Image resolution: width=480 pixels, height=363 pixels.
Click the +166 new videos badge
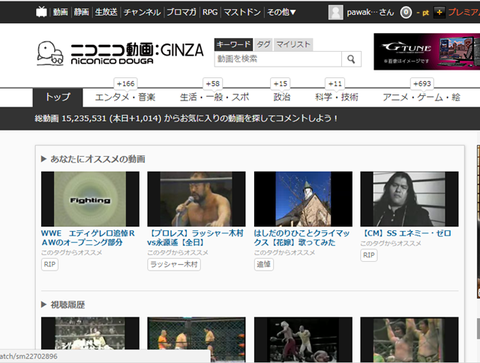coord(126,84)
